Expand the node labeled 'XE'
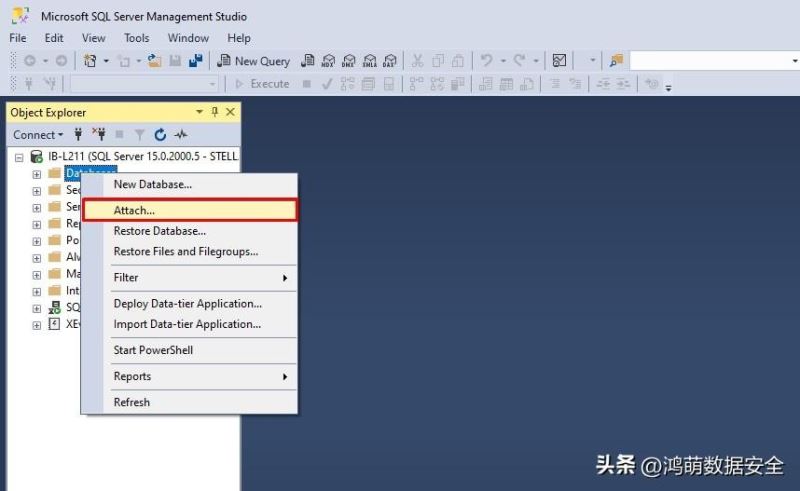This screenshot has width=800, height=491. (x=37, y=325)
